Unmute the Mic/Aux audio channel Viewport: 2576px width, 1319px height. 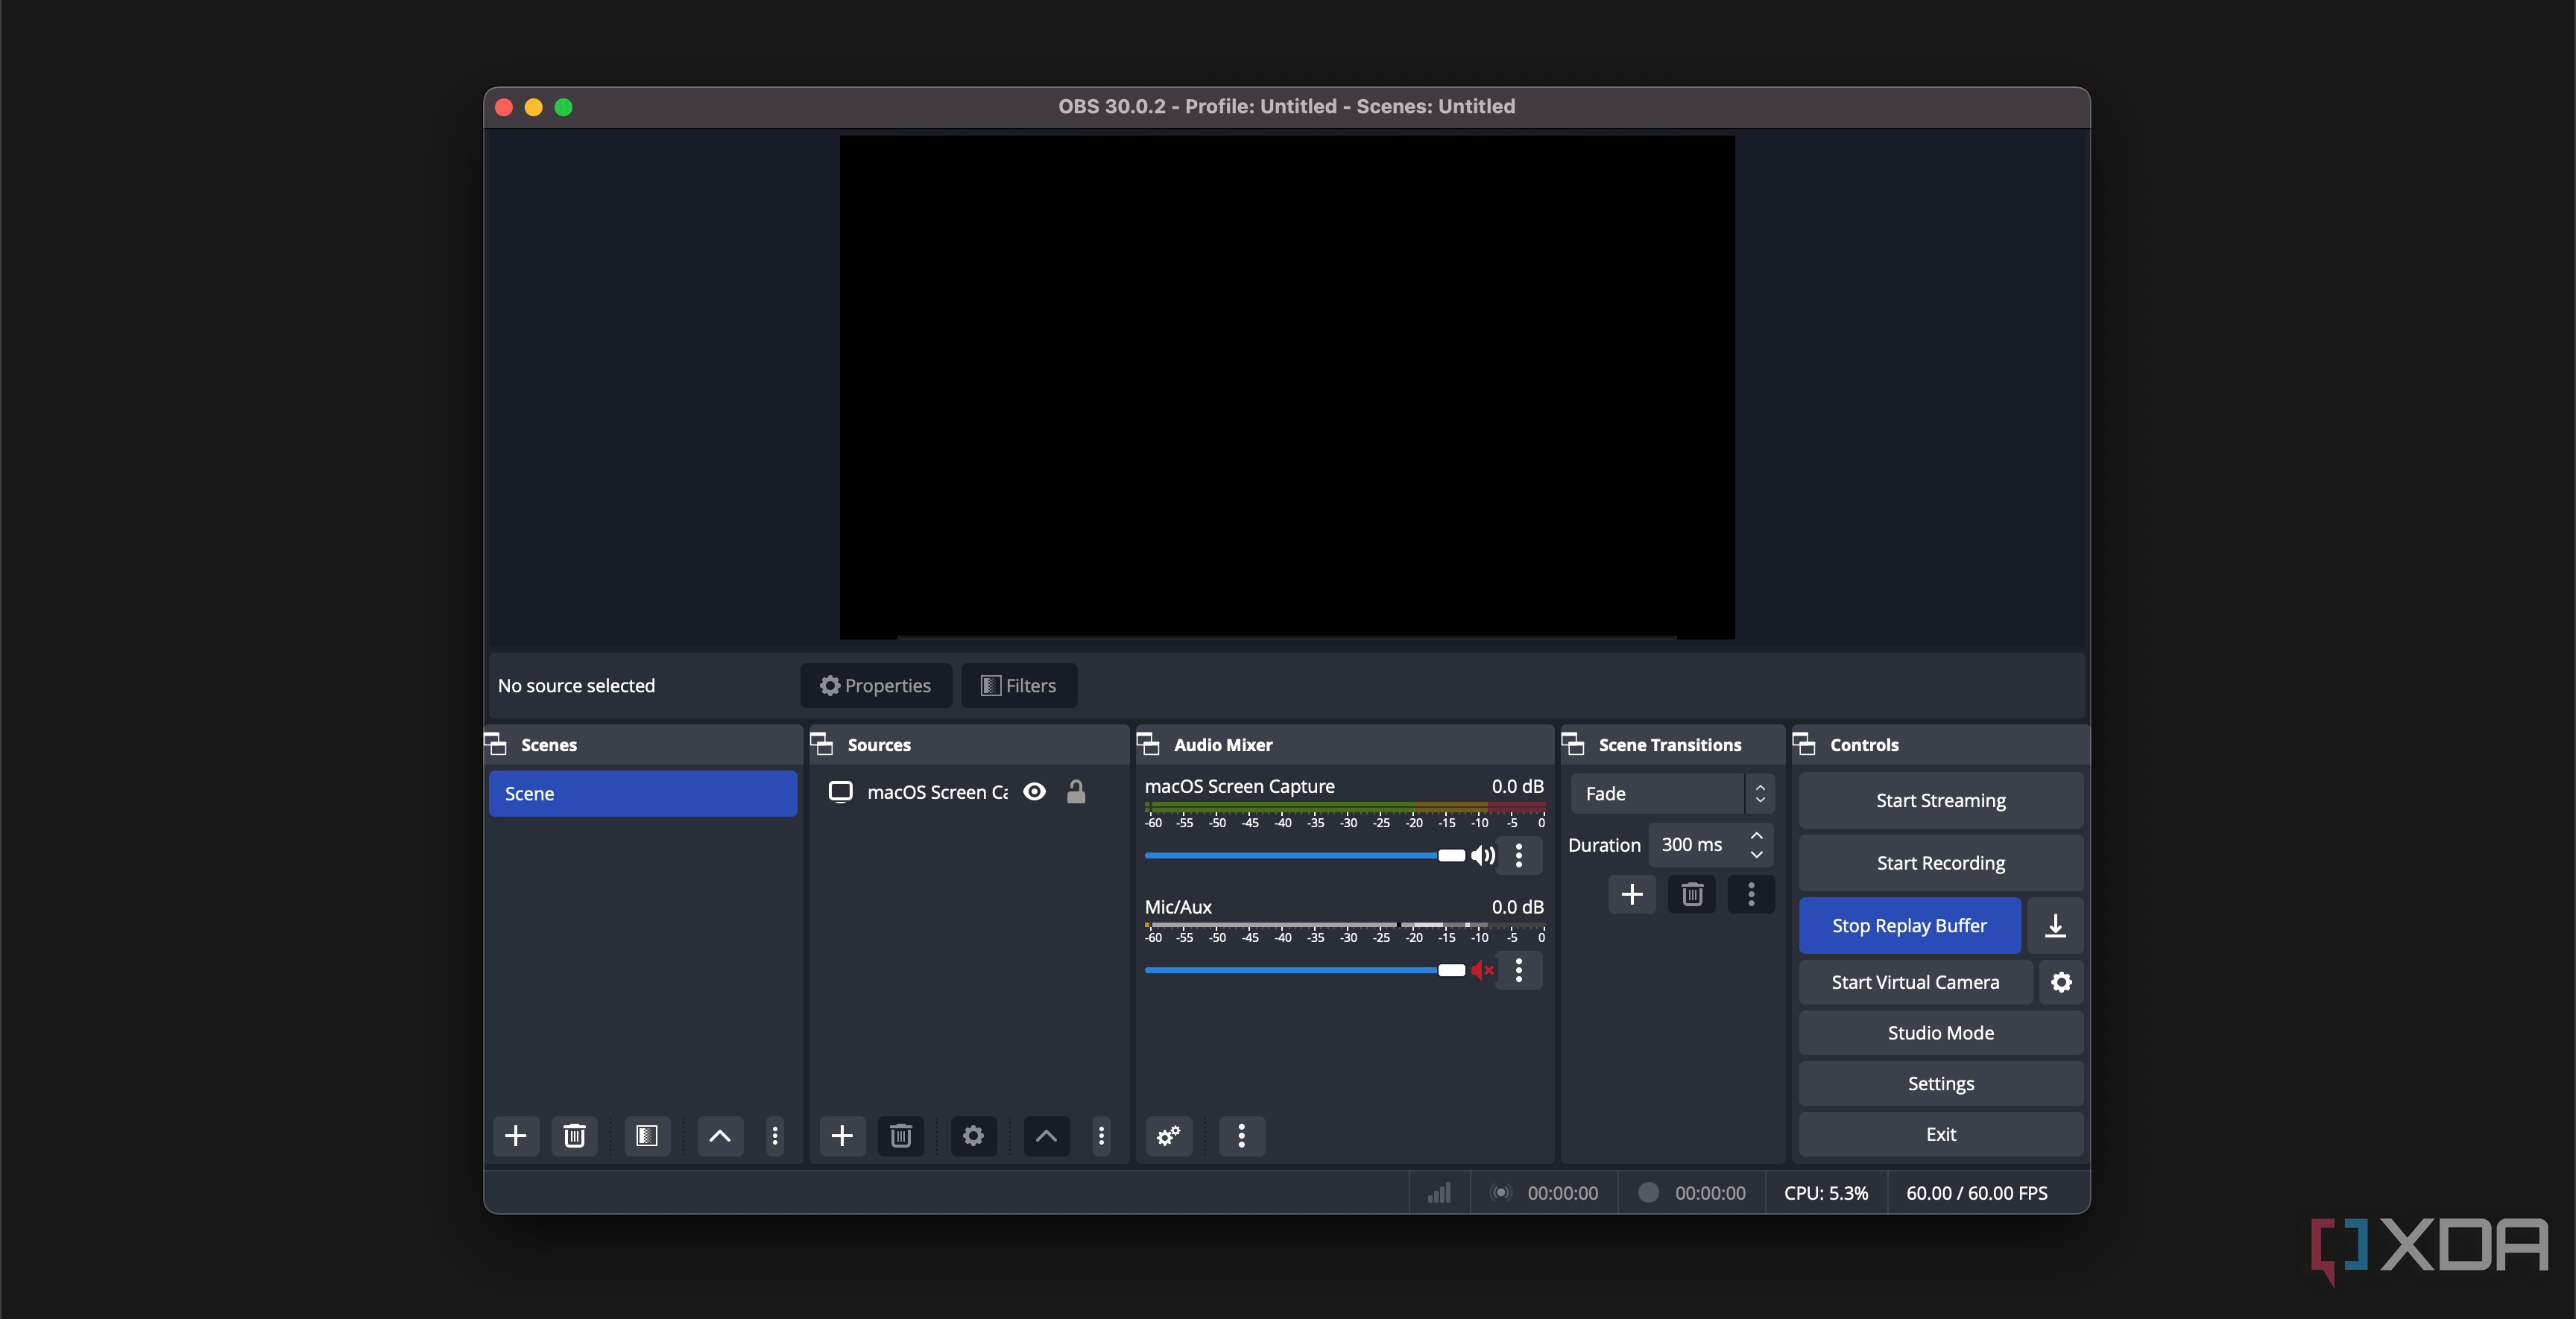coord(1482,970)
